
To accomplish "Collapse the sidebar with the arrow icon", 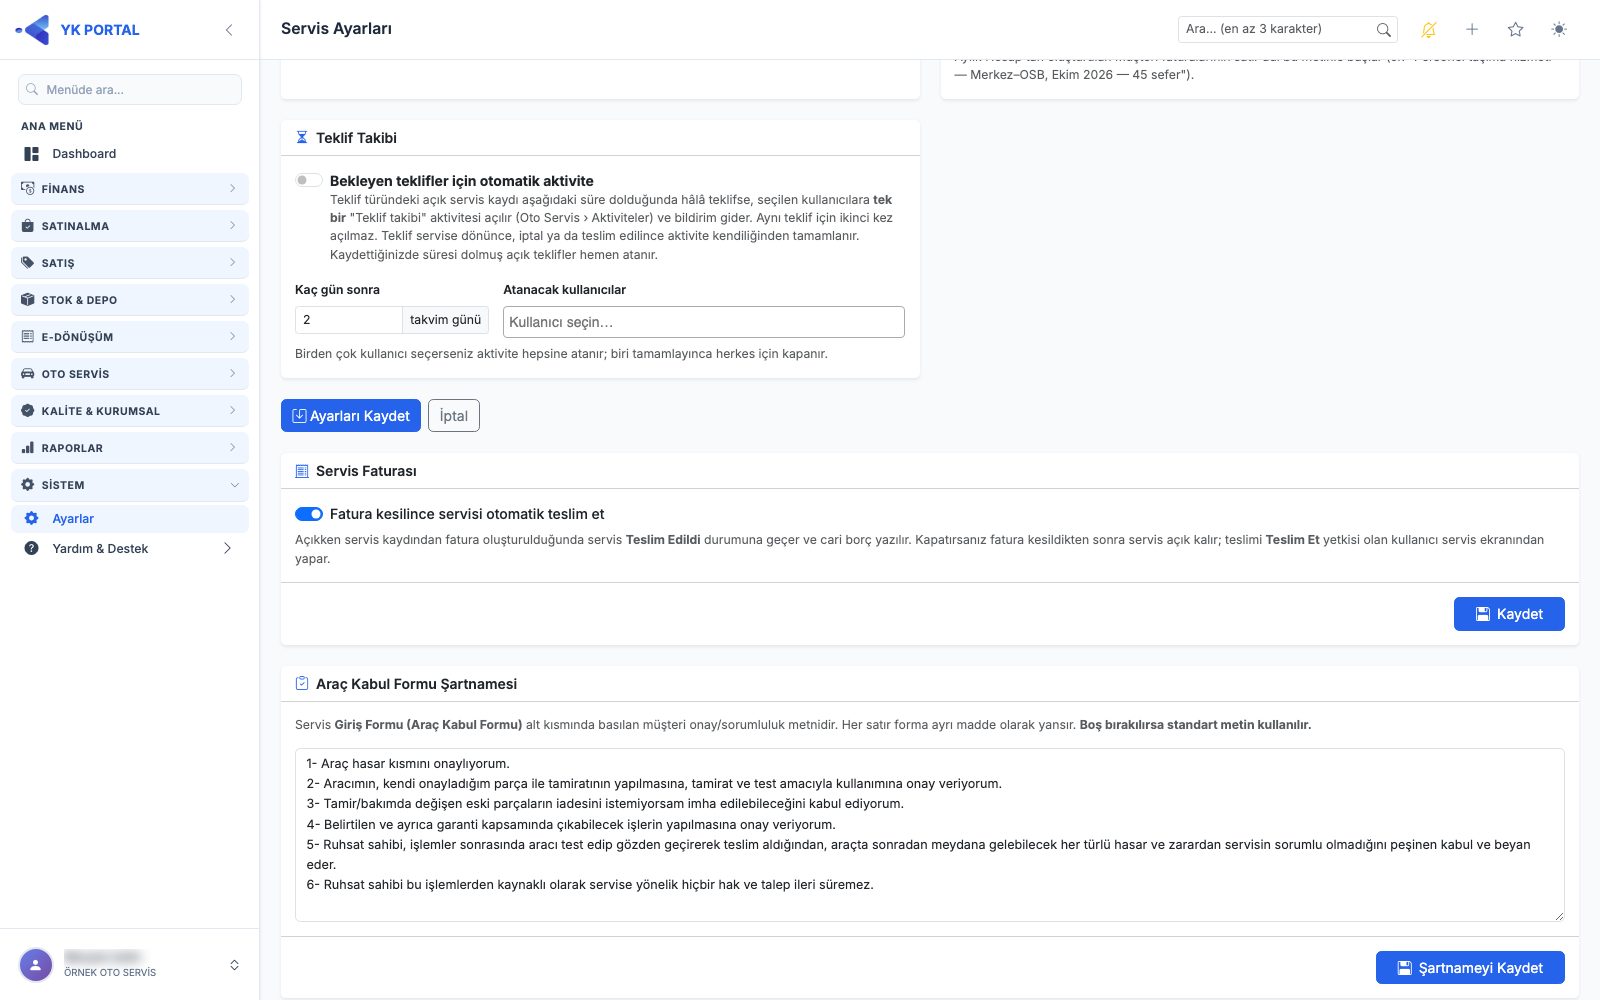I will click(229, 30).
